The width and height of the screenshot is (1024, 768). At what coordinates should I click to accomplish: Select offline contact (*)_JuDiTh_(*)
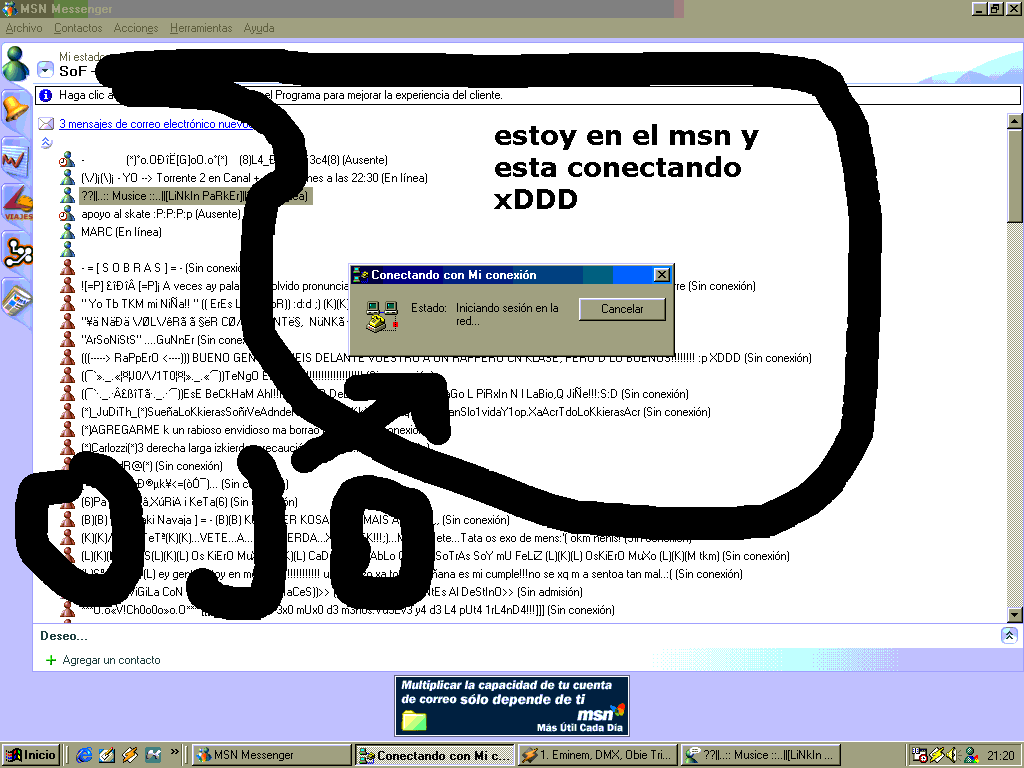pos(395,412)
